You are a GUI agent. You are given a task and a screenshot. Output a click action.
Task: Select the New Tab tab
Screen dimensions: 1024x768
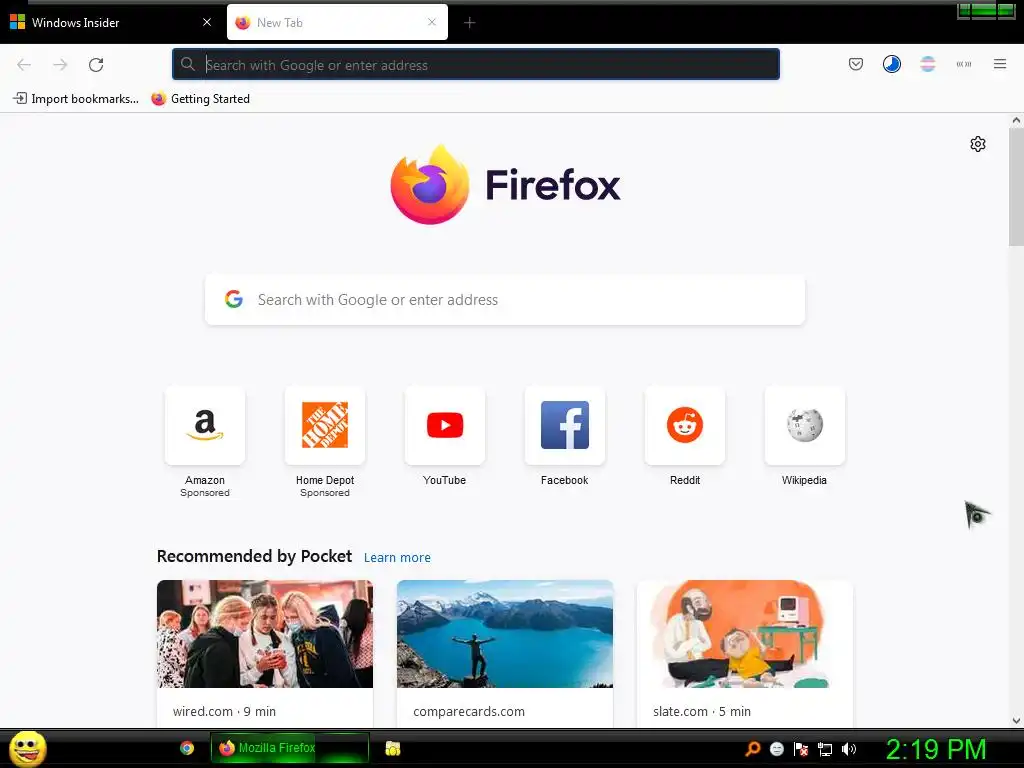[x=337, y=22]
